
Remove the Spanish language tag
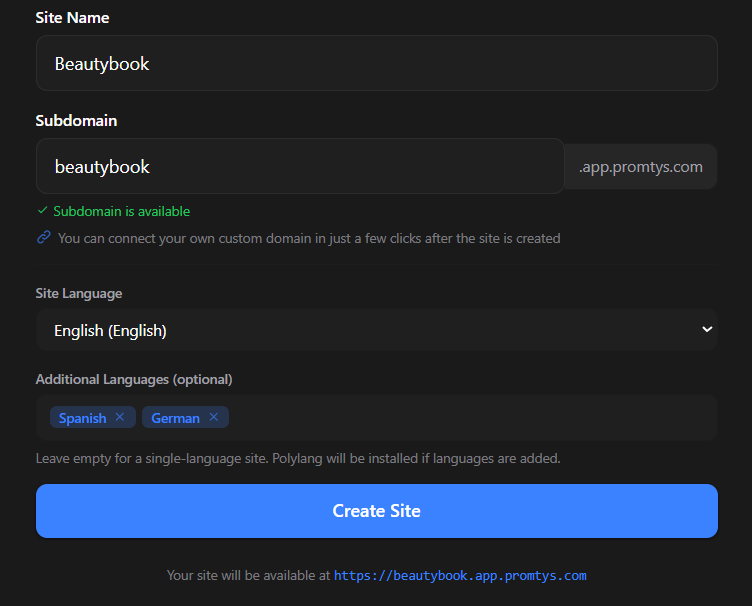coord(120,417)
